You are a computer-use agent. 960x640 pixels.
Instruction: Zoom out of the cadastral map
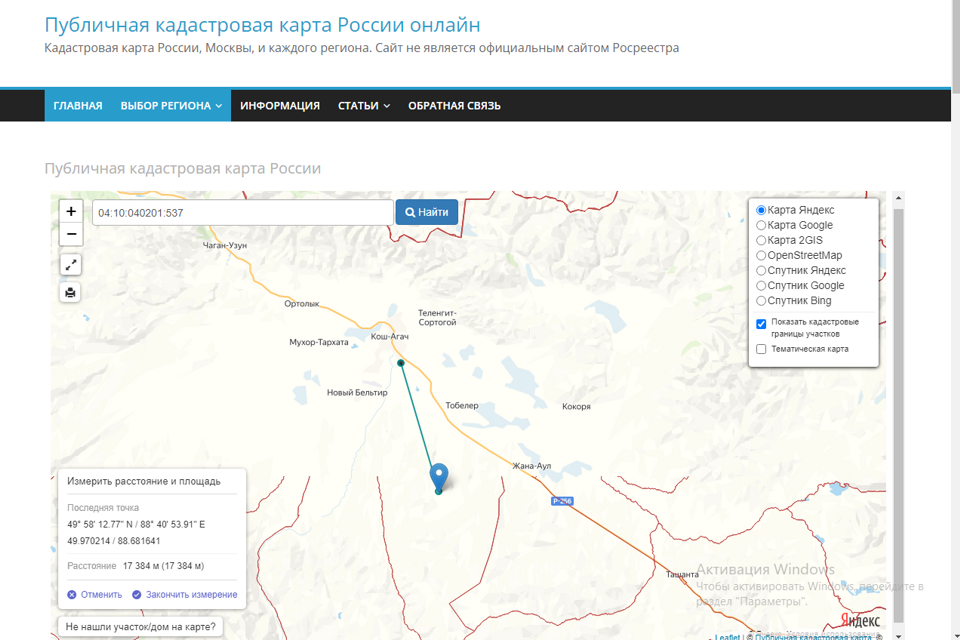(x=71, y=235)
